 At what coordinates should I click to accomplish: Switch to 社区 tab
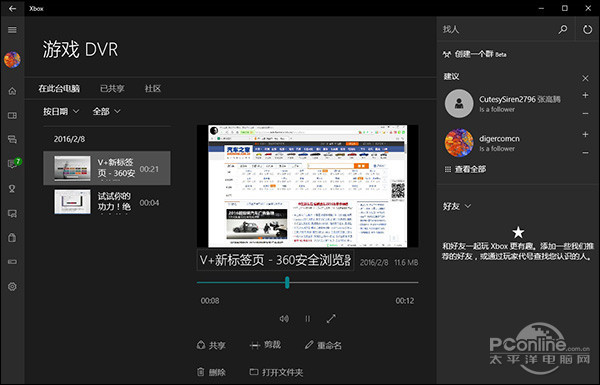pyautogui.click(x=153, y=88)
